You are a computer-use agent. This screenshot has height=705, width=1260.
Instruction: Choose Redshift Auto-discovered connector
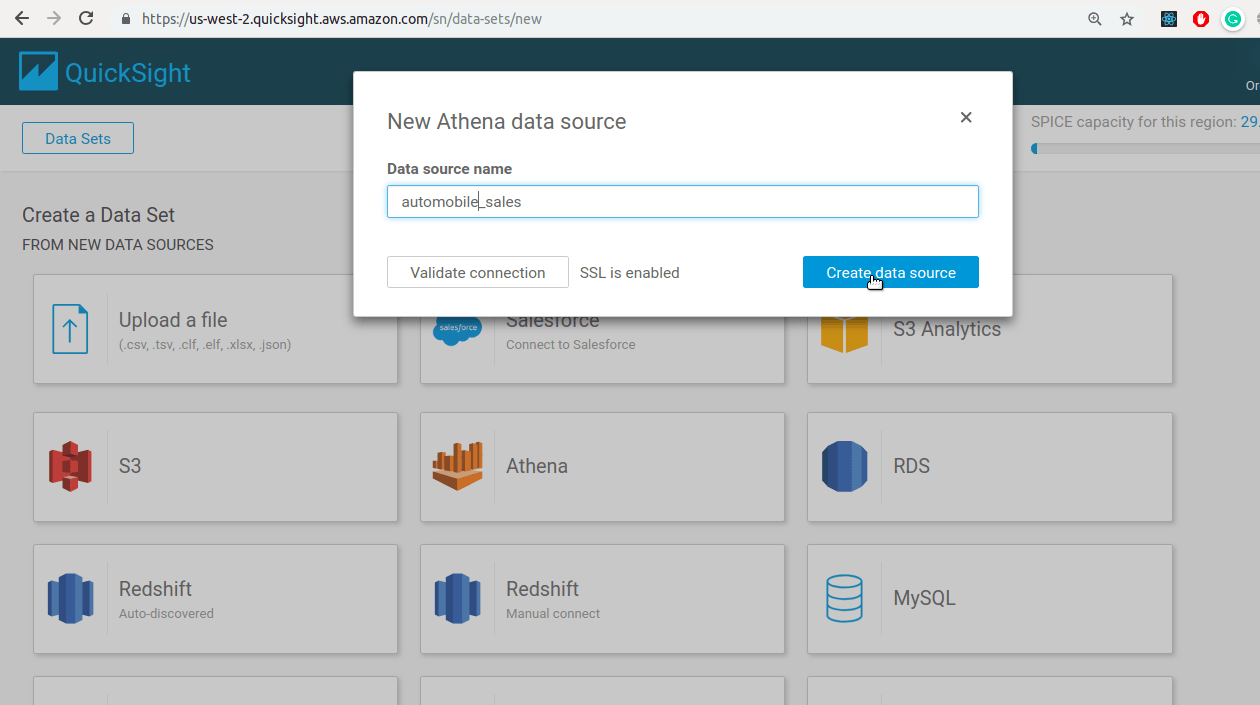coord(215,598)
